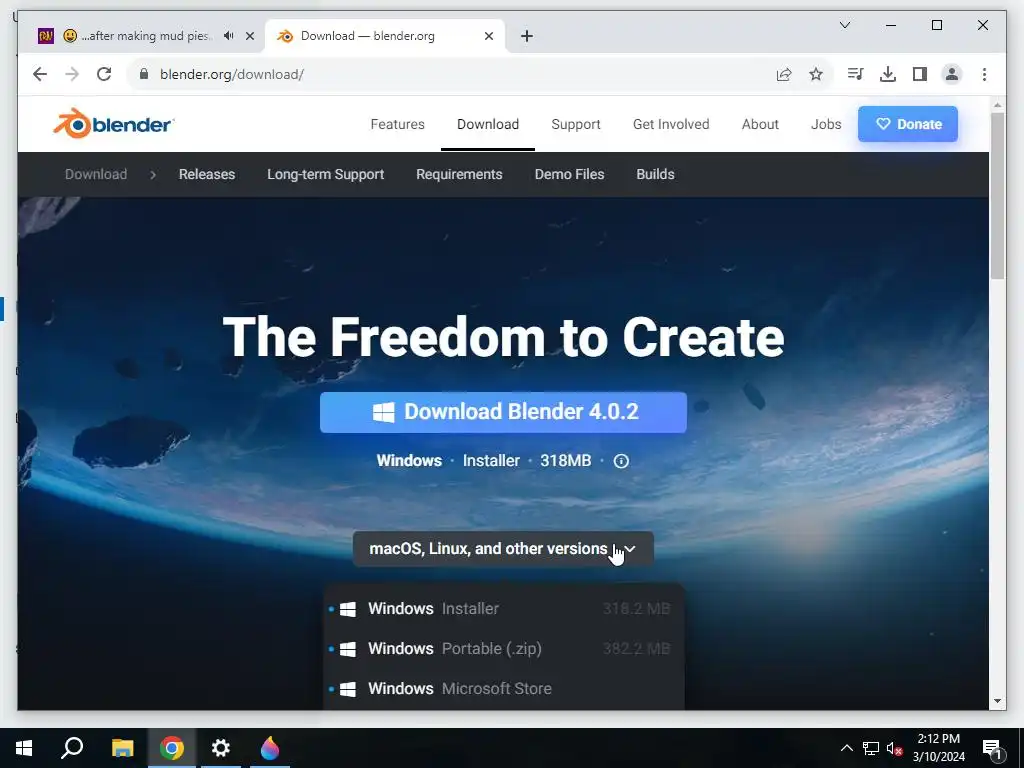
Task: Open the Releases sub-navigation link
Action: 206,174
